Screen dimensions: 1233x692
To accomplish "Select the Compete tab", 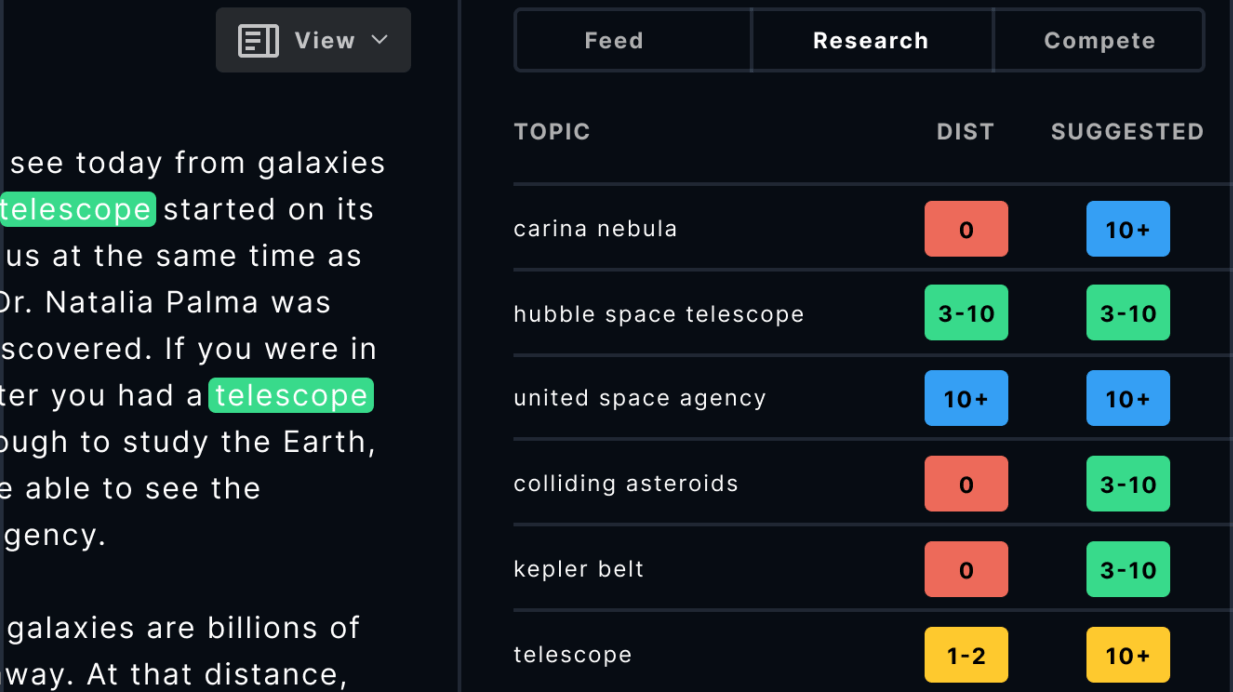I will click(x=1099, y=41).
